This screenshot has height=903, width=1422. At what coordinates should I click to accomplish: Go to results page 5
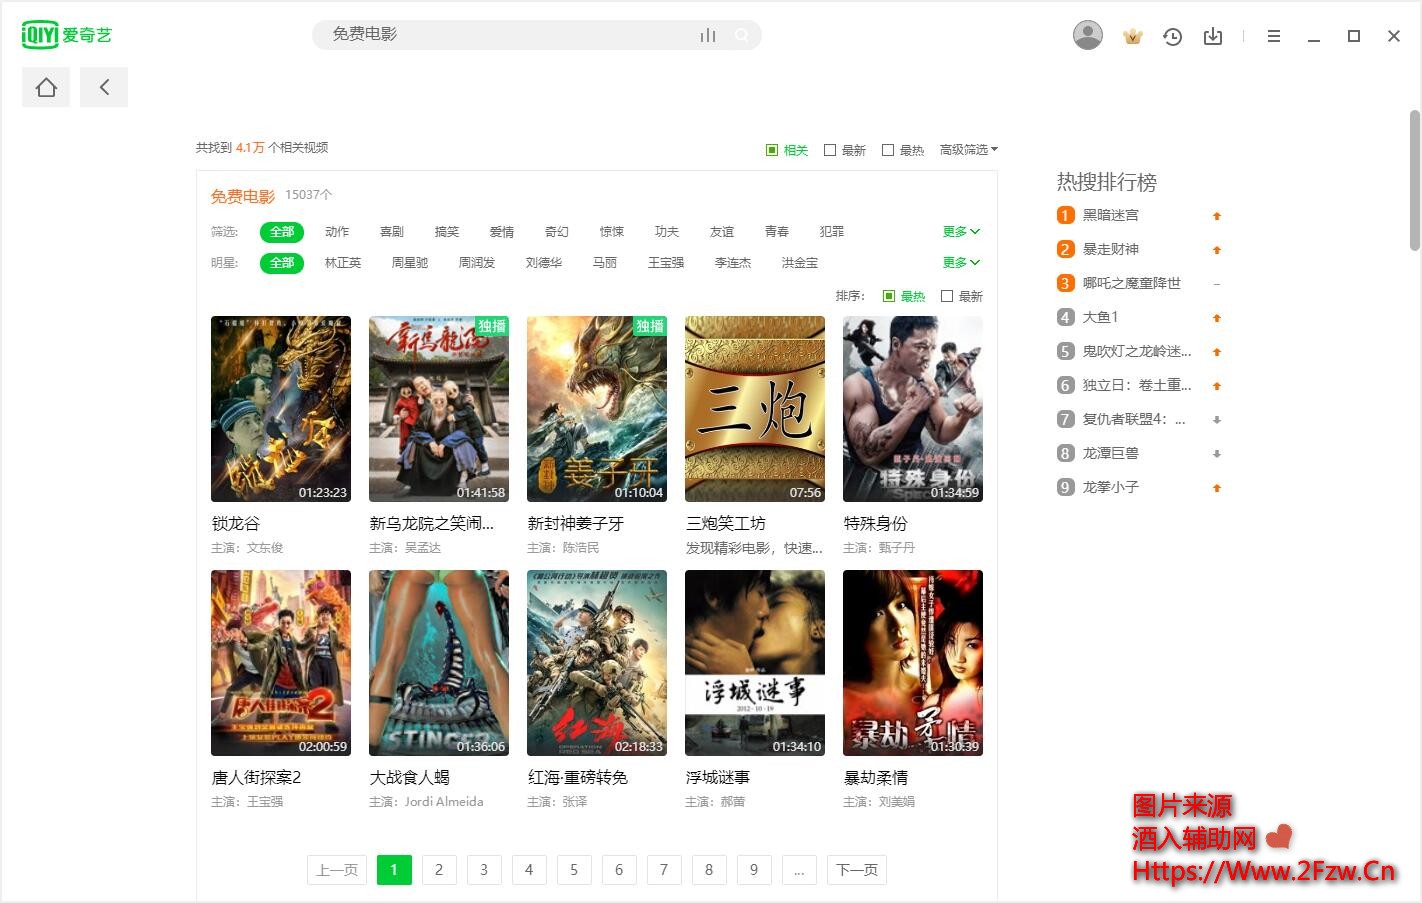click(x=574, y=870)
